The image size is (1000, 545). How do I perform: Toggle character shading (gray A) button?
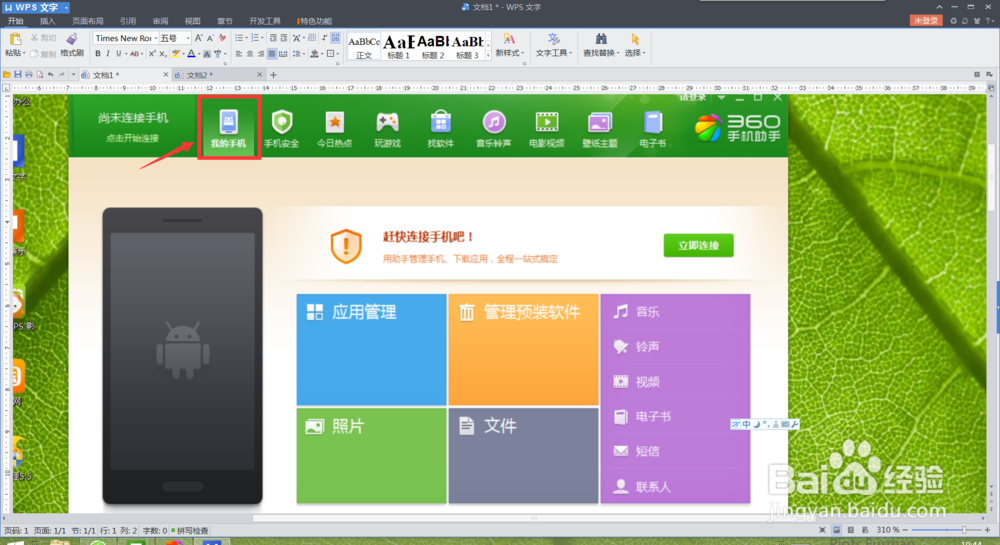(x=206, y=54)
